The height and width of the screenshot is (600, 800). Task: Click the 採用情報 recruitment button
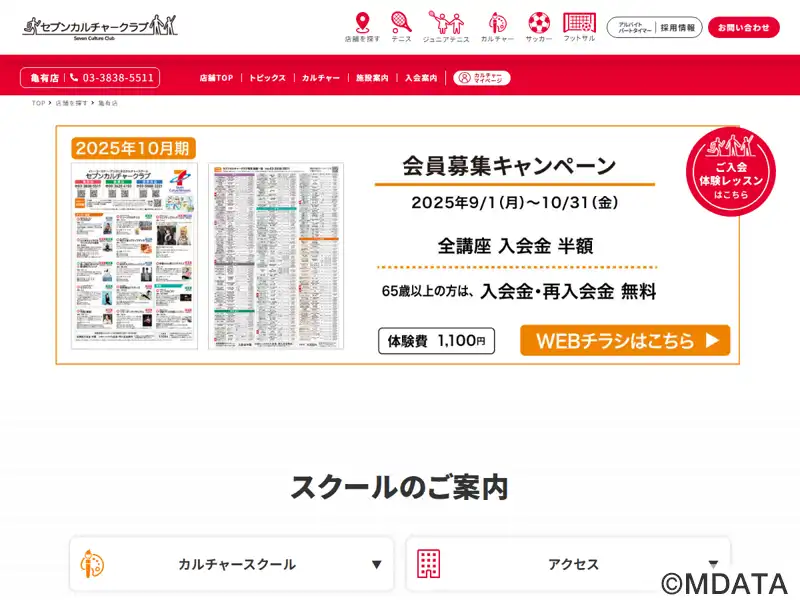655,28
